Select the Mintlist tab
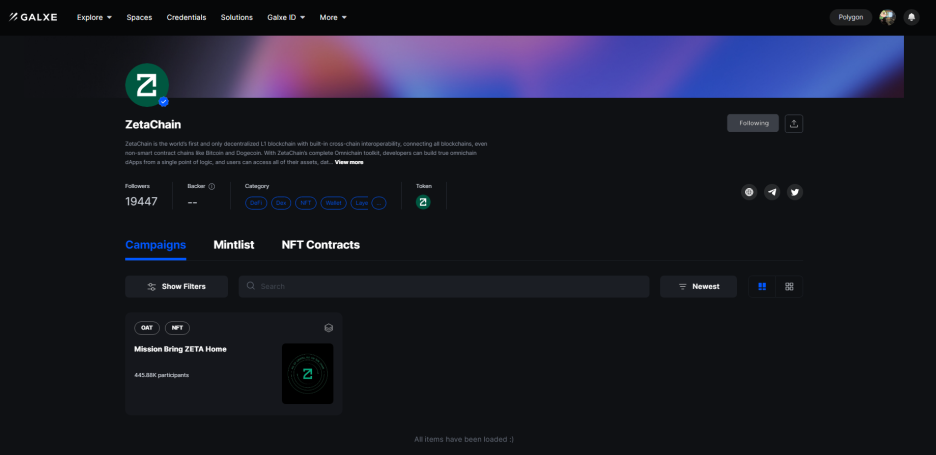This screenshot has width=936, height=455. coord(234,245)
